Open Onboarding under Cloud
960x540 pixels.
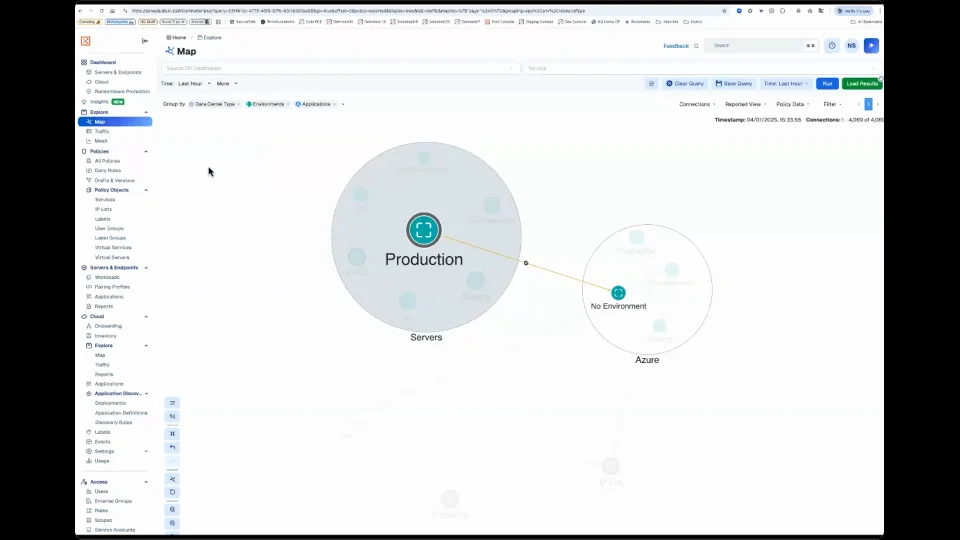click(108, 326)
